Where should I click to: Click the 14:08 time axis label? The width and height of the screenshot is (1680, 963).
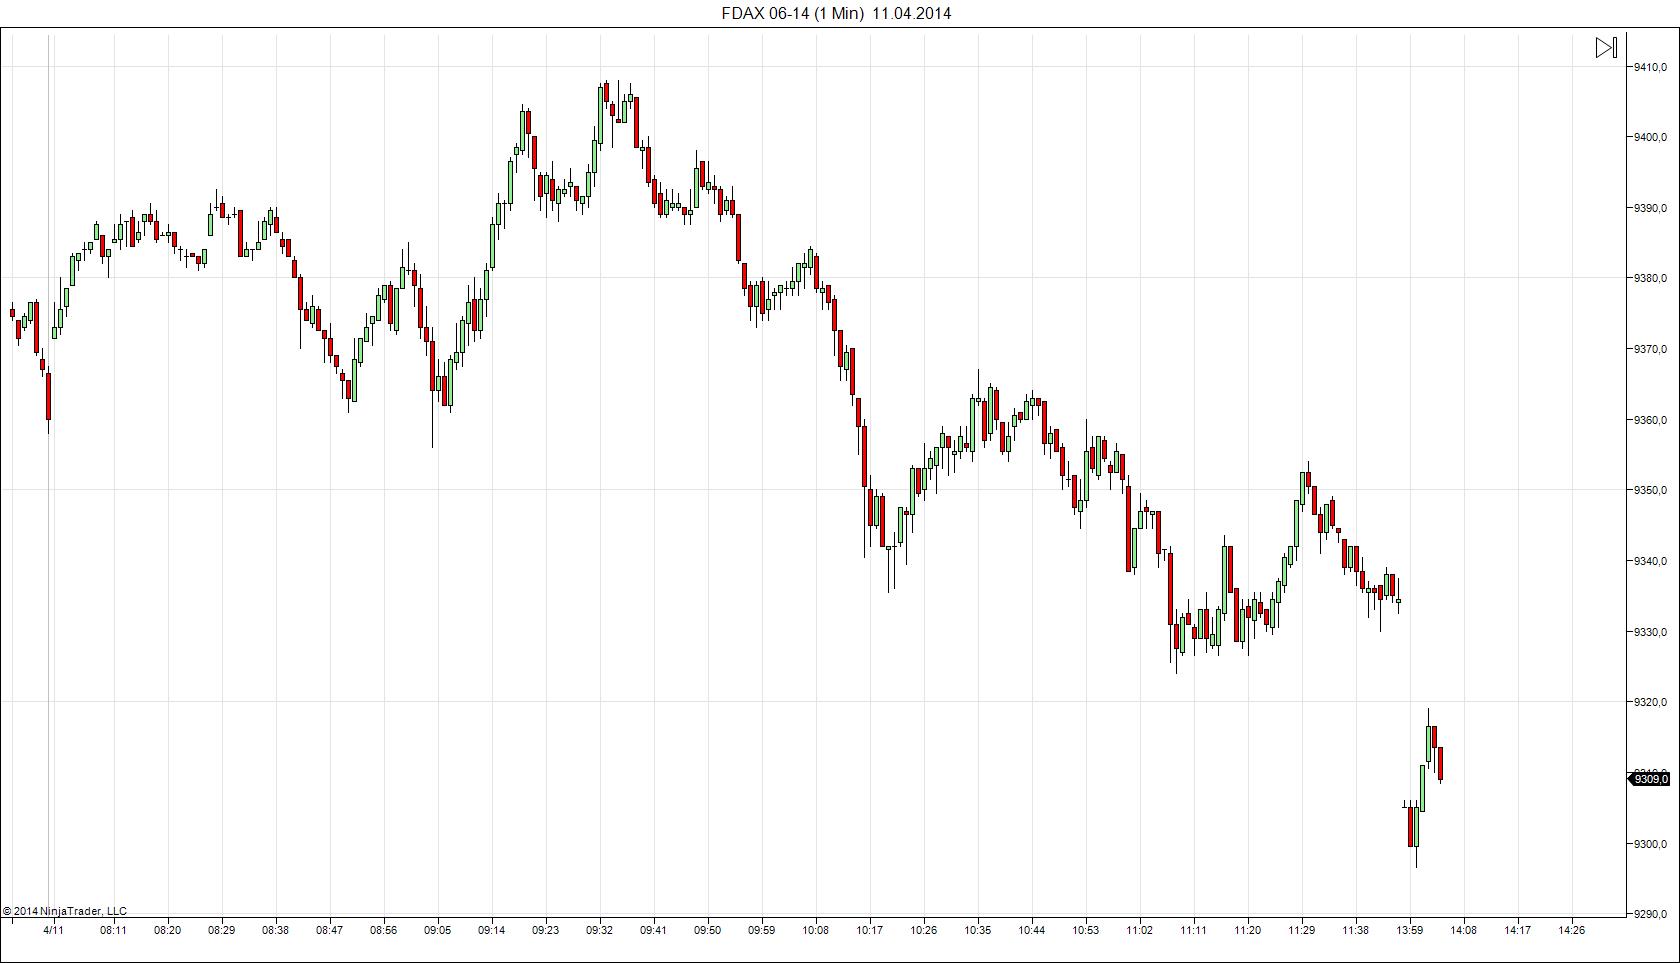tap(1464, 930)
